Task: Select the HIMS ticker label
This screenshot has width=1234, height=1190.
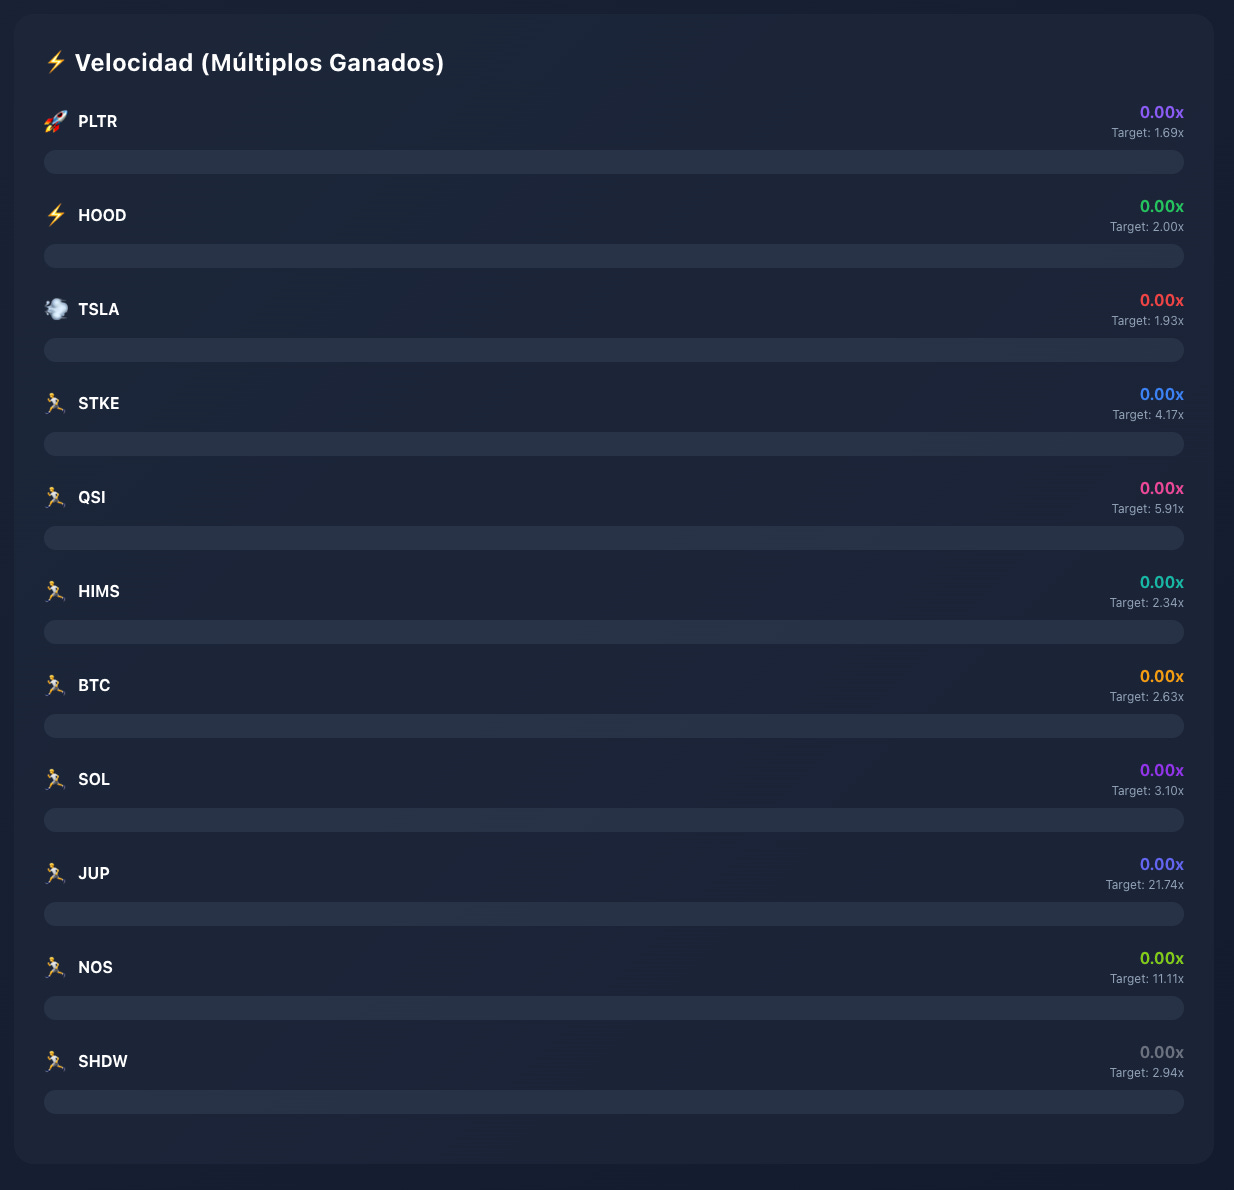Action: (x=99, y=592)
